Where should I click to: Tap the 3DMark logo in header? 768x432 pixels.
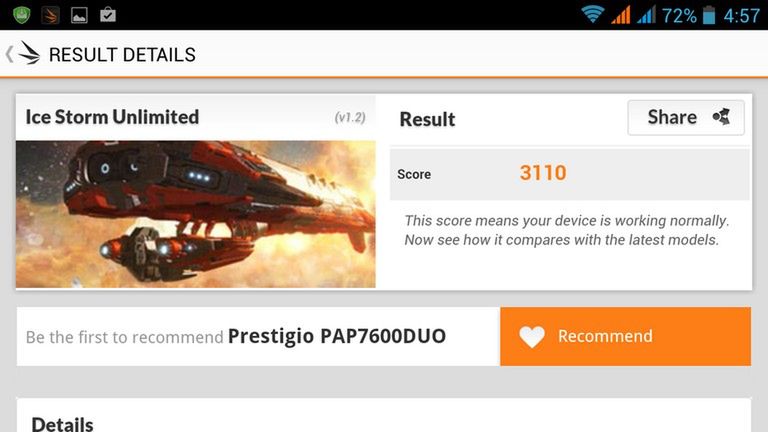tap(29, 53)
